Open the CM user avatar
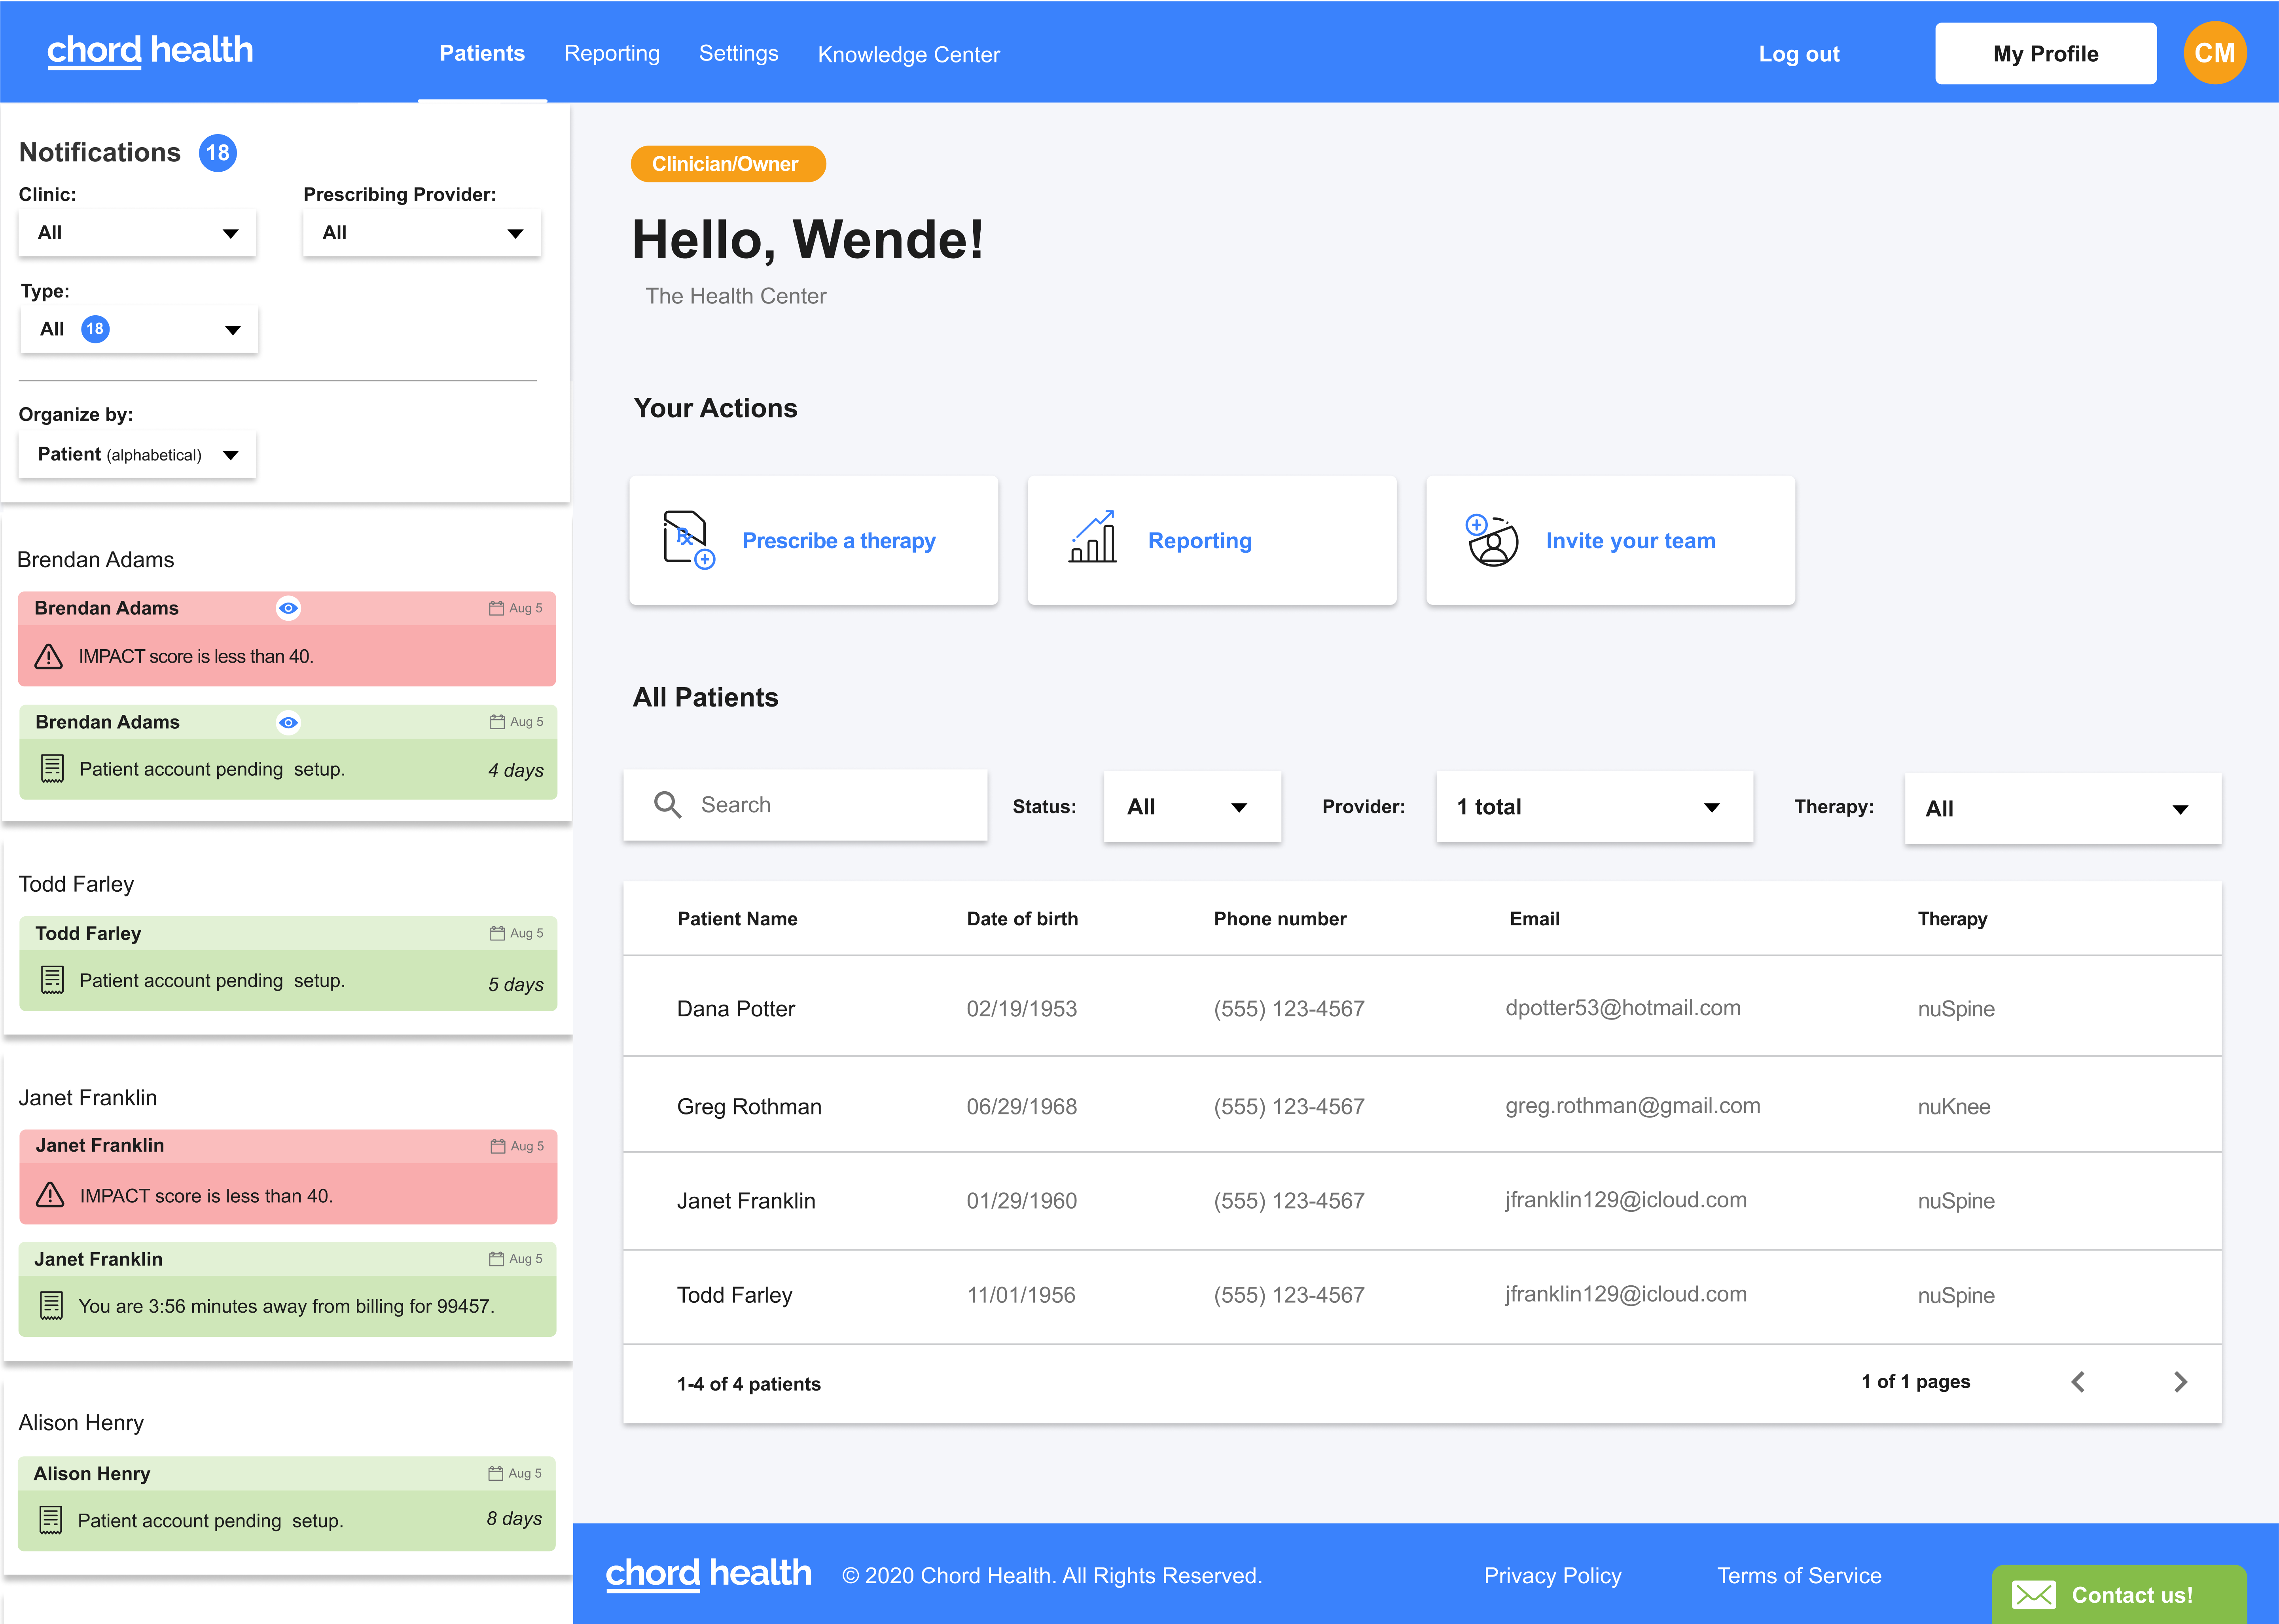This screenshot has height=1624, width=2279. pos(2214,53)
